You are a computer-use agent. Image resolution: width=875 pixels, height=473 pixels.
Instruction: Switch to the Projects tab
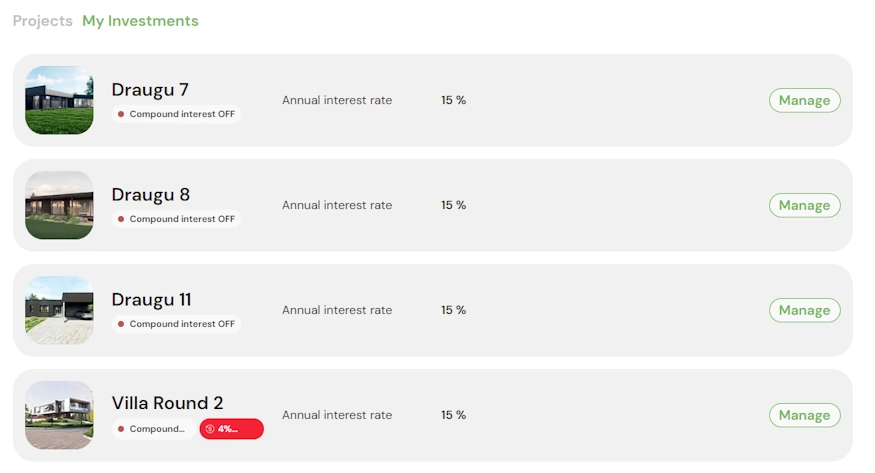42,21
